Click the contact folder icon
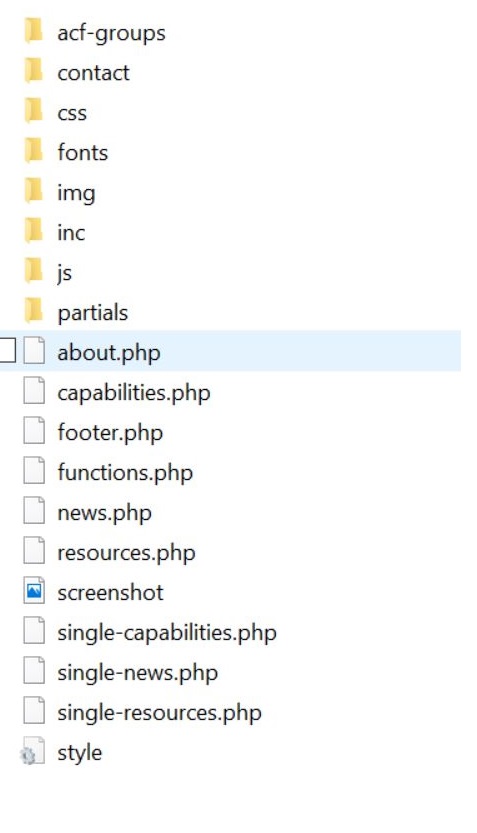477x833 pixels. click(x=33, y=70)
